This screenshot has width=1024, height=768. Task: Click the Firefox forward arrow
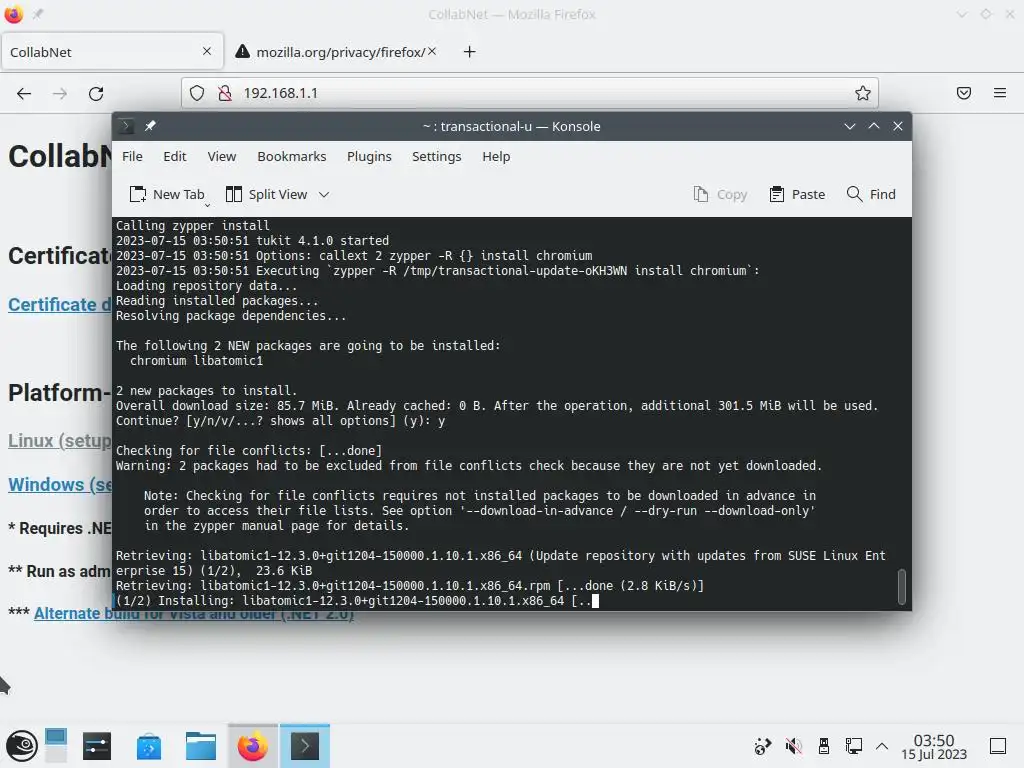[x=60, y=93]
